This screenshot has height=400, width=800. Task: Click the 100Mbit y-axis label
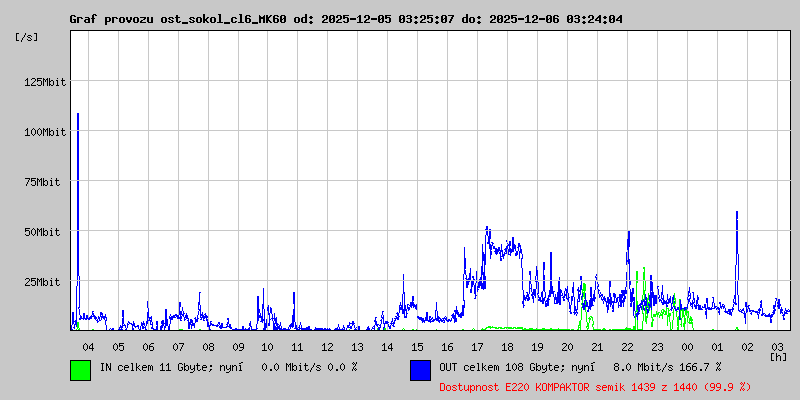44,132
